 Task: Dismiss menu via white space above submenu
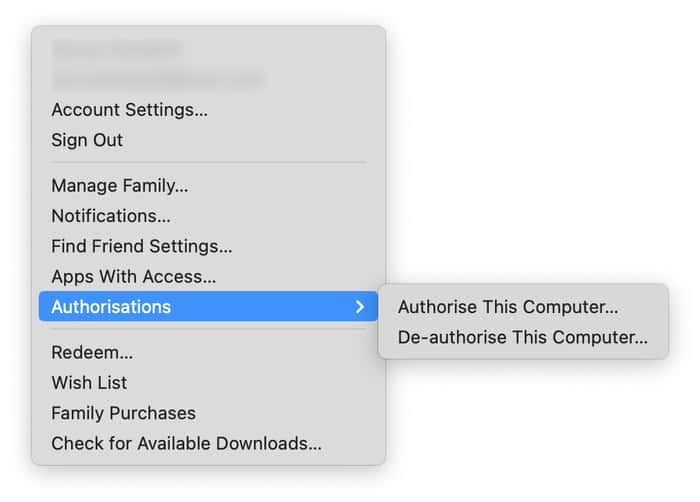click(540, 150)
